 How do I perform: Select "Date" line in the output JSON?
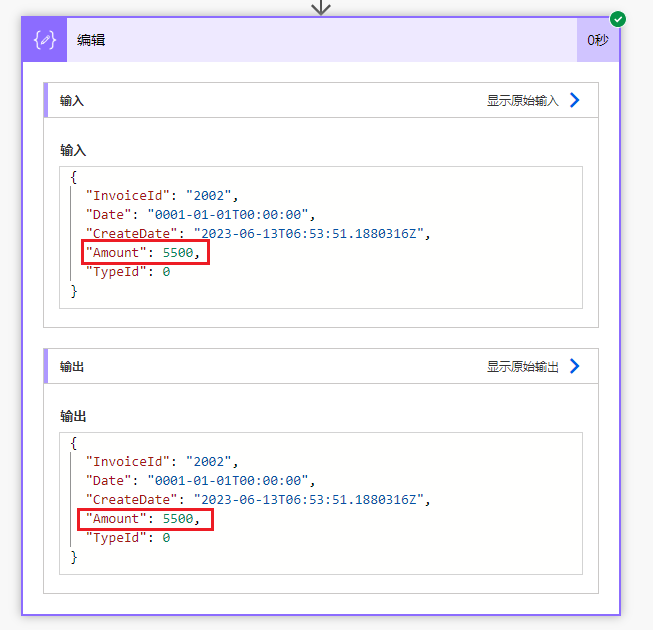click(200, 481)
